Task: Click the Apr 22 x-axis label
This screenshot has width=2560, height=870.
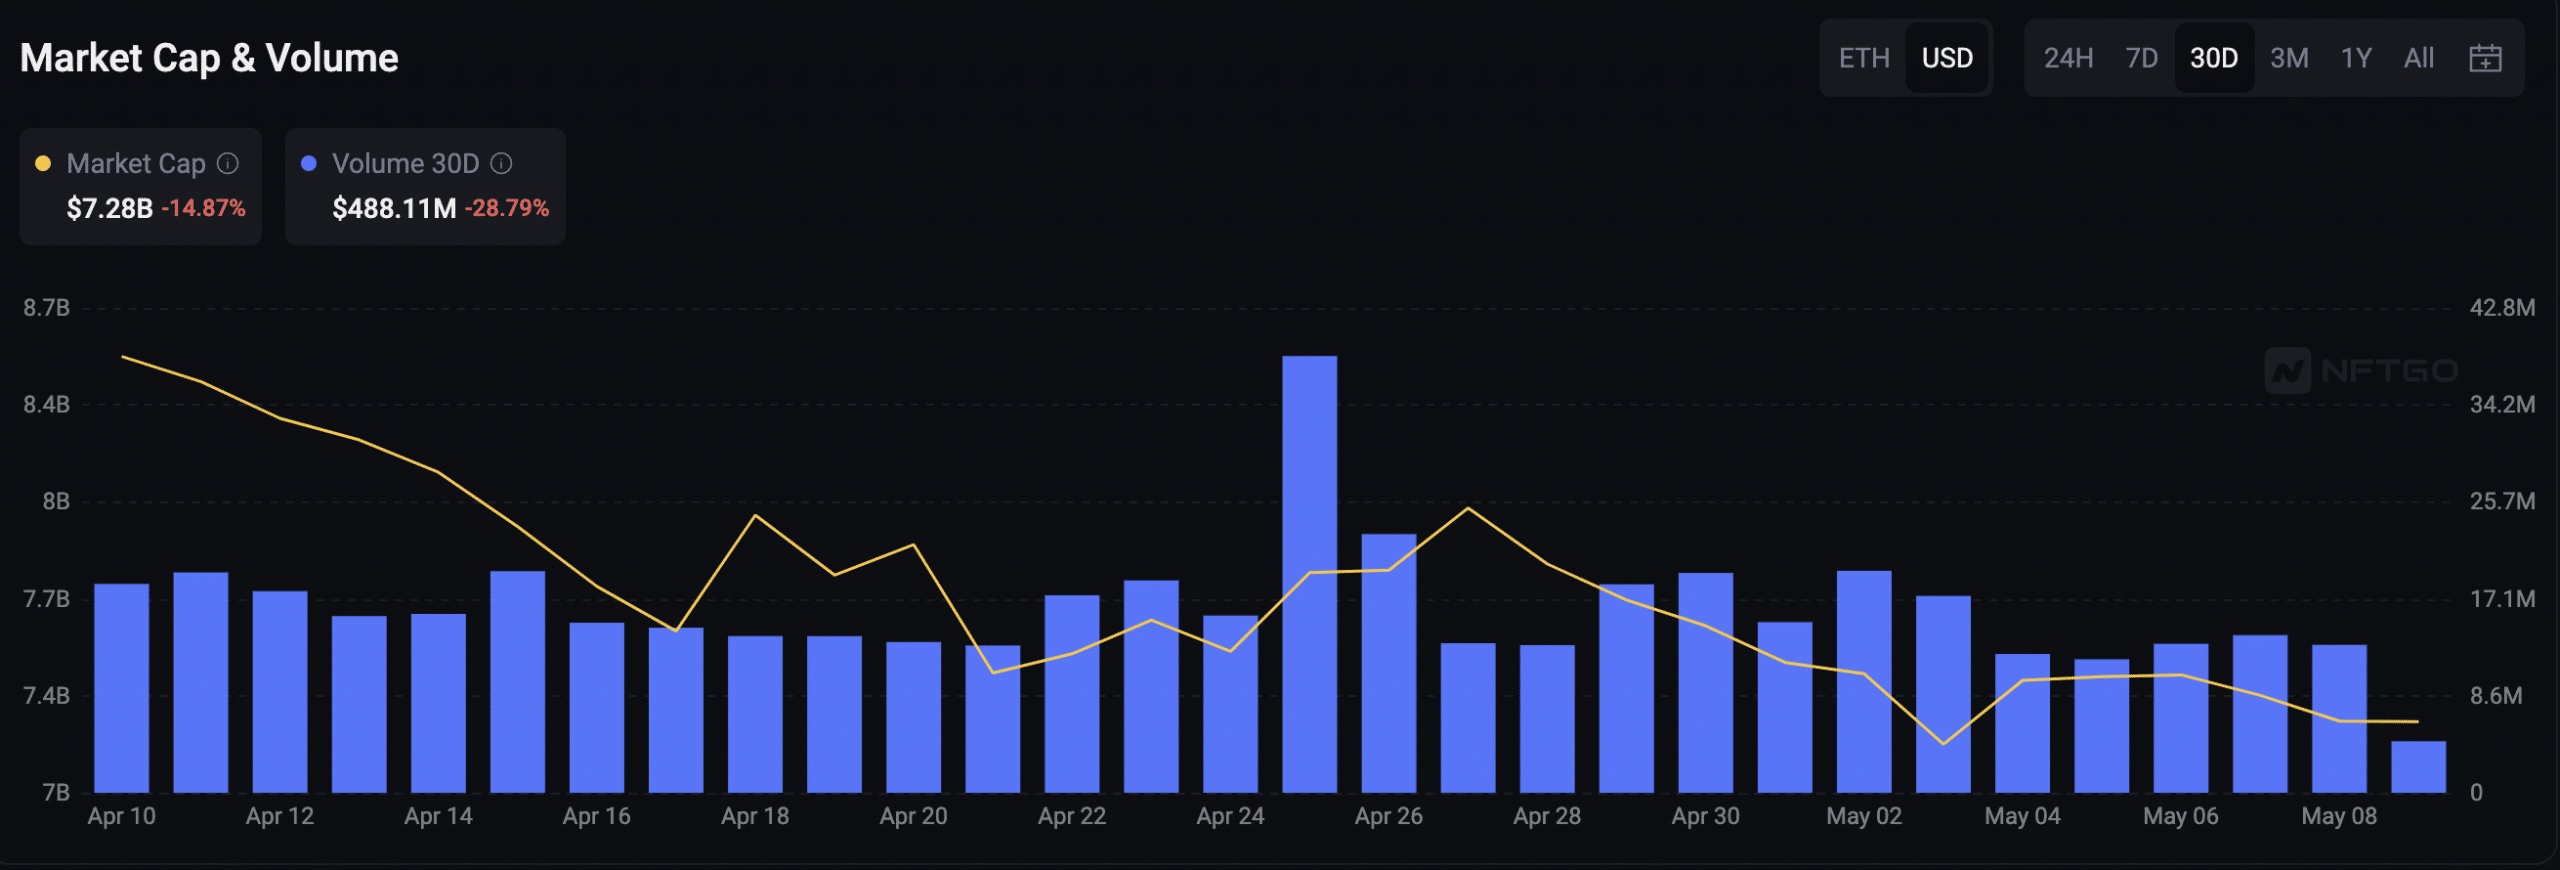Action: pyautogui.click(x=1072, y=816)
